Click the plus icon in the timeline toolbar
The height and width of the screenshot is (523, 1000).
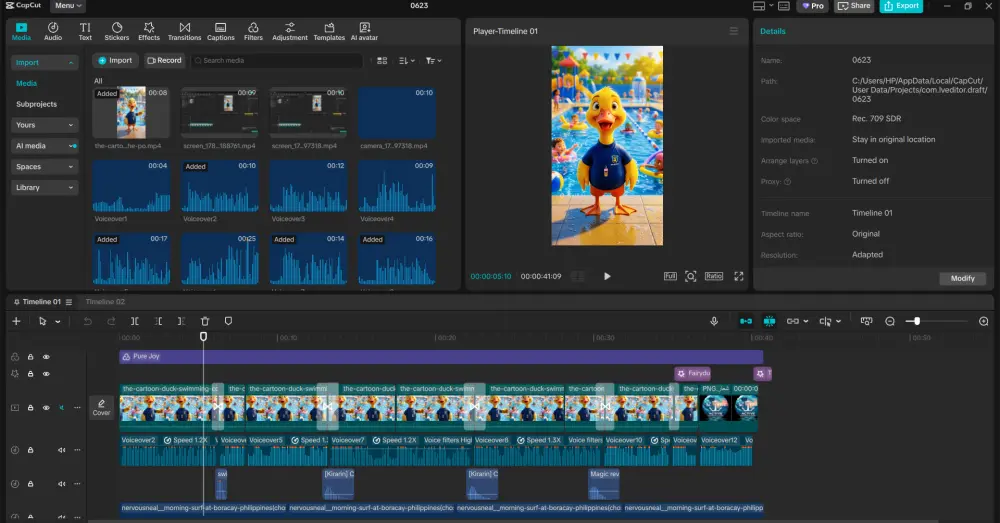pyautogui.click(x=16, y=321)
